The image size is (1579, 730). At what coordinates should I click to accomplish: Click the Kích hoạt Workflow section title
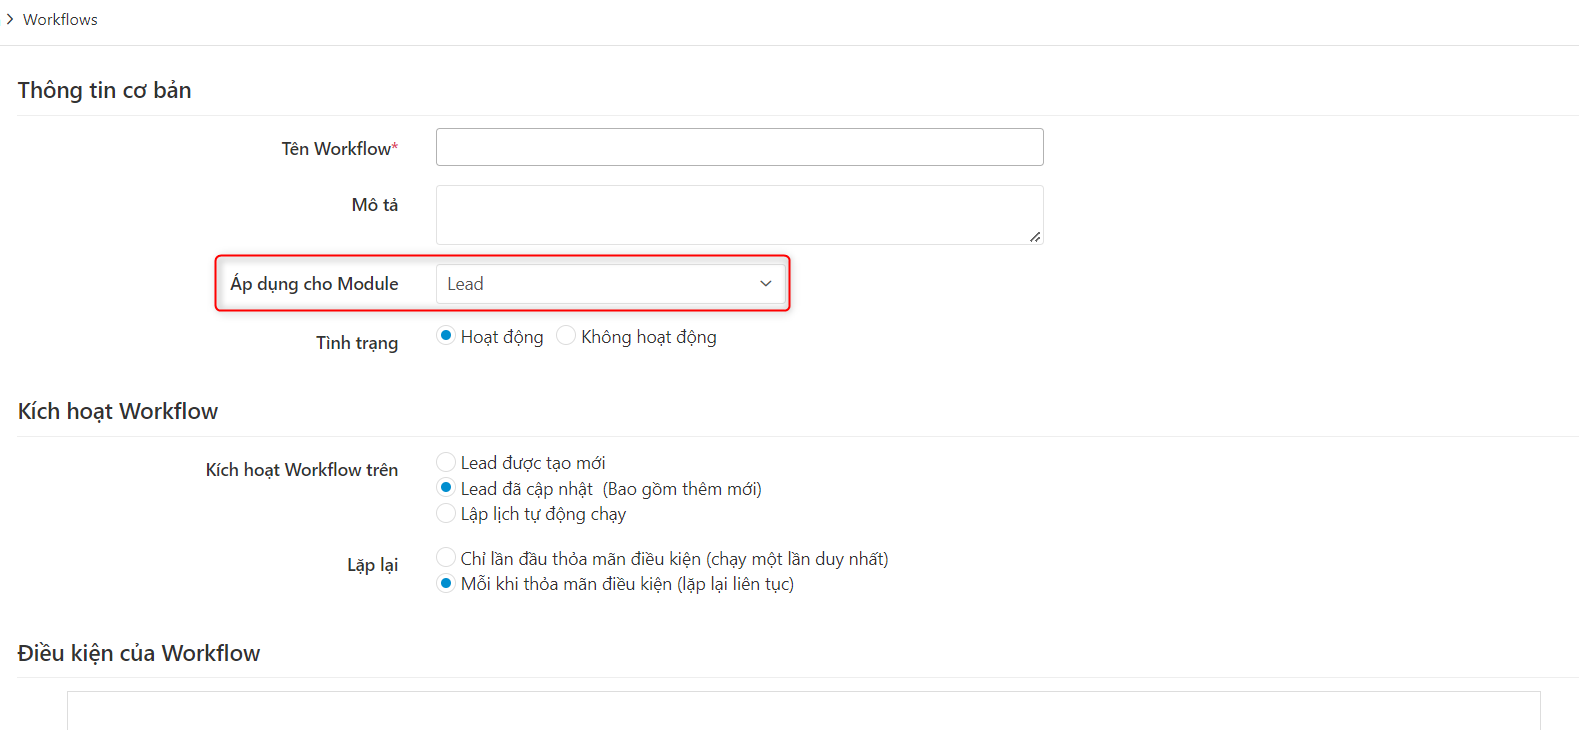pos(118,410)
